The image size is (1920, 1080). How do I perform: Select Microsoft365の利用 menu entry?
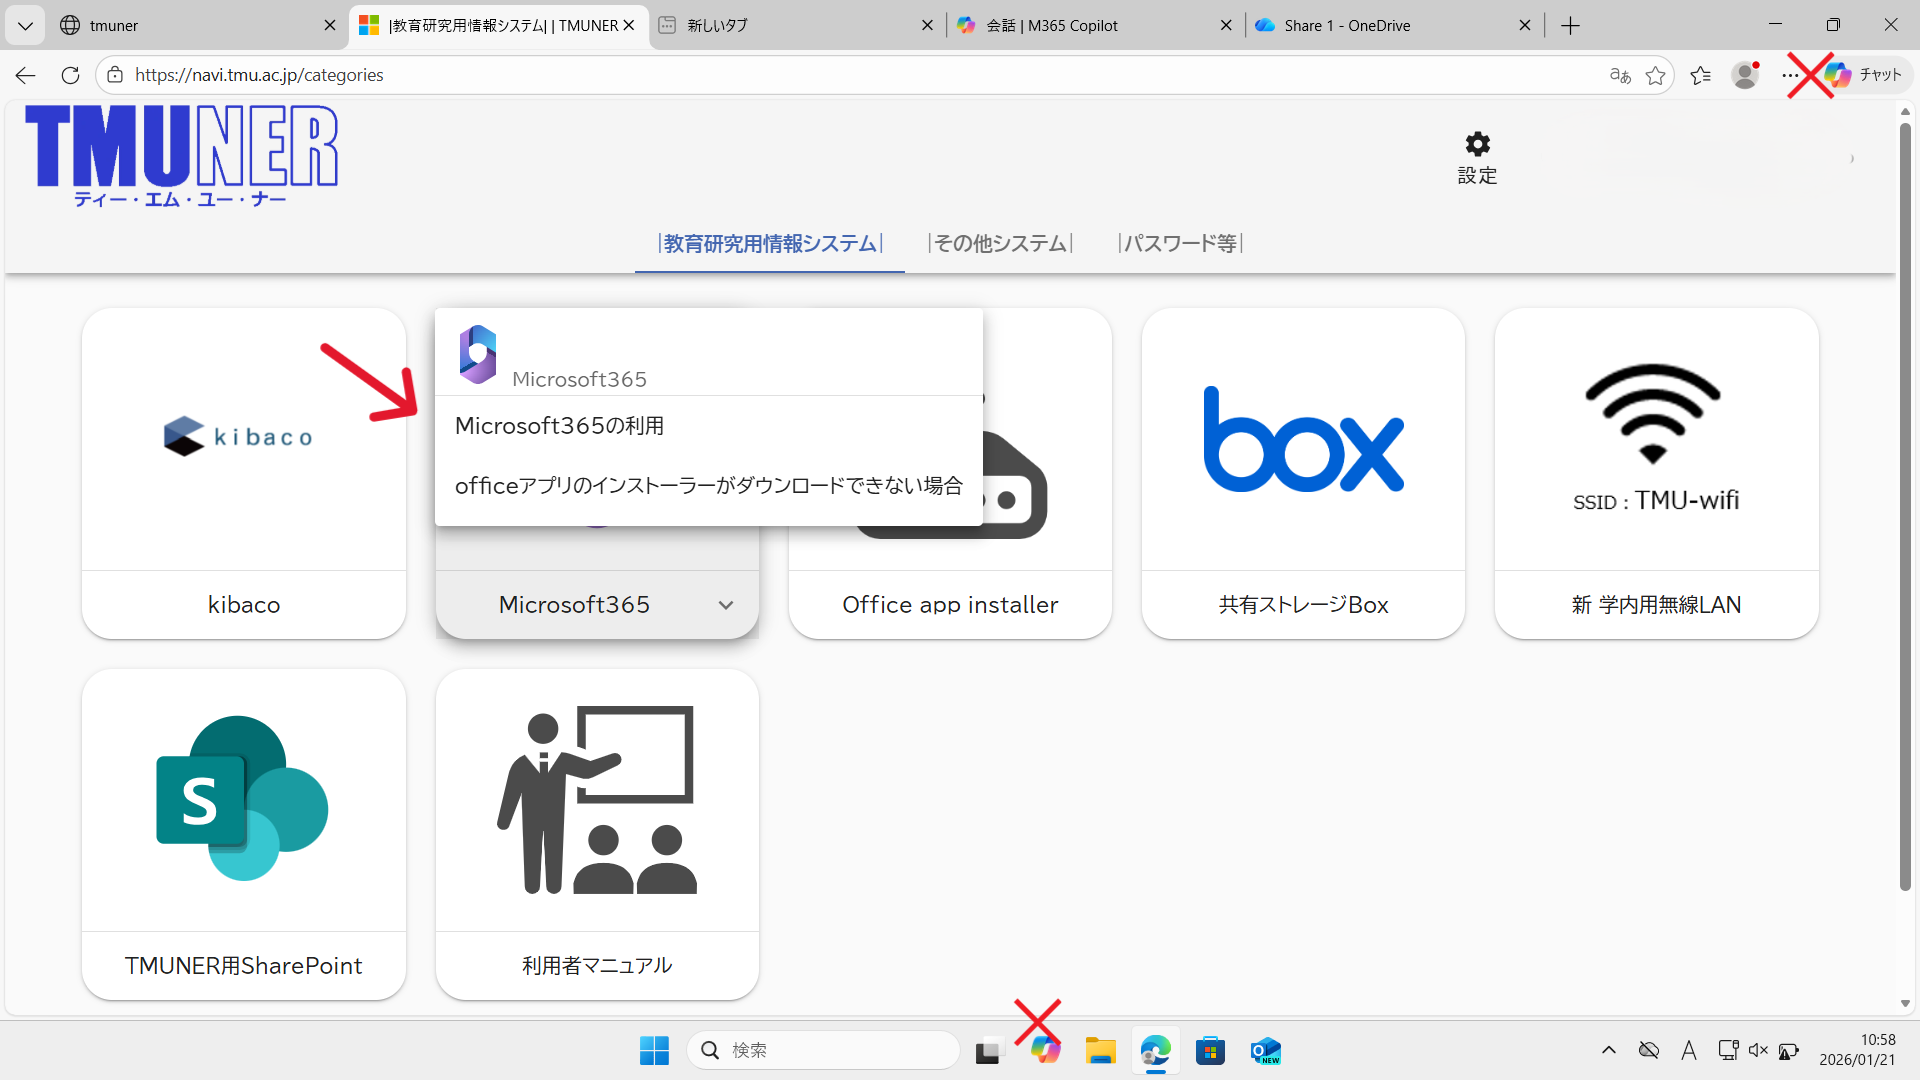(x=559, y=426)
